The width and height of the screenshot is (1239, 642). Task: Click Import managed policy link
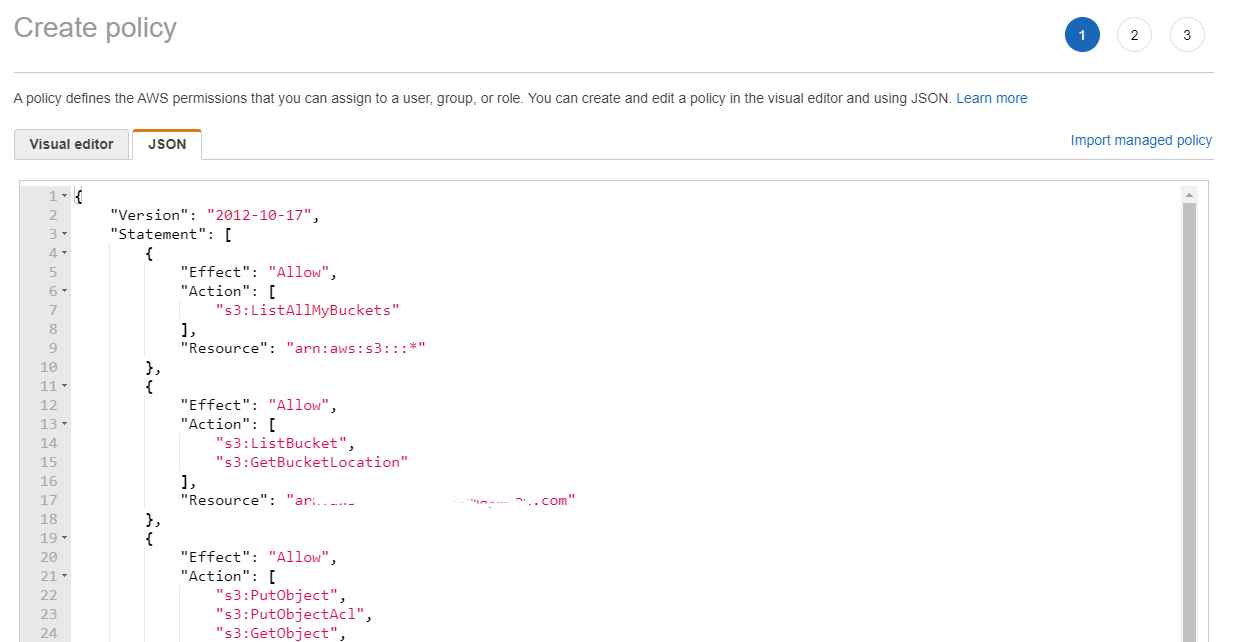[1141, 140]
